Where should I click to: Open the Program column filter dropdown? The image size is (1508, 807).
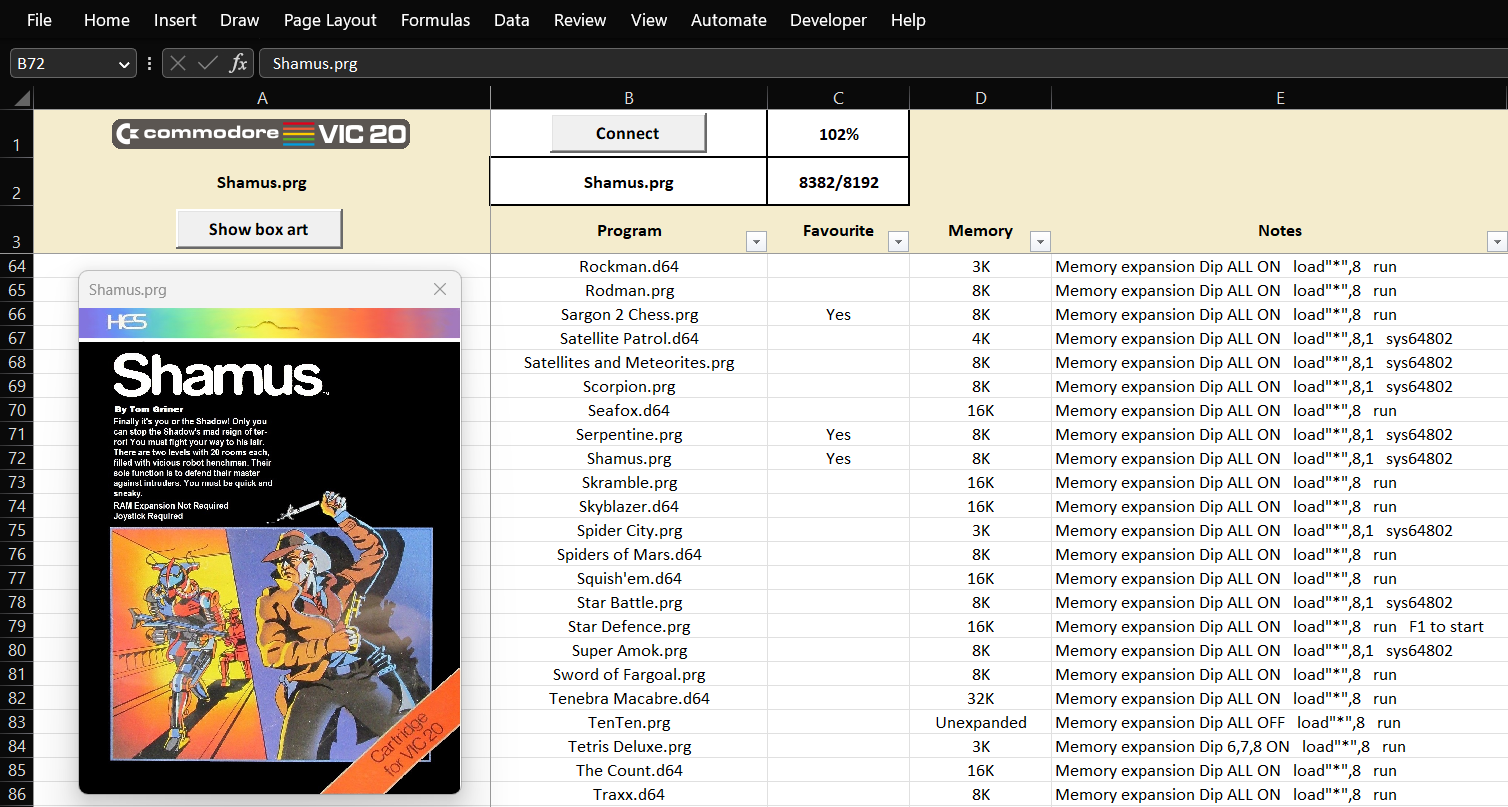(x=756, y=242)
